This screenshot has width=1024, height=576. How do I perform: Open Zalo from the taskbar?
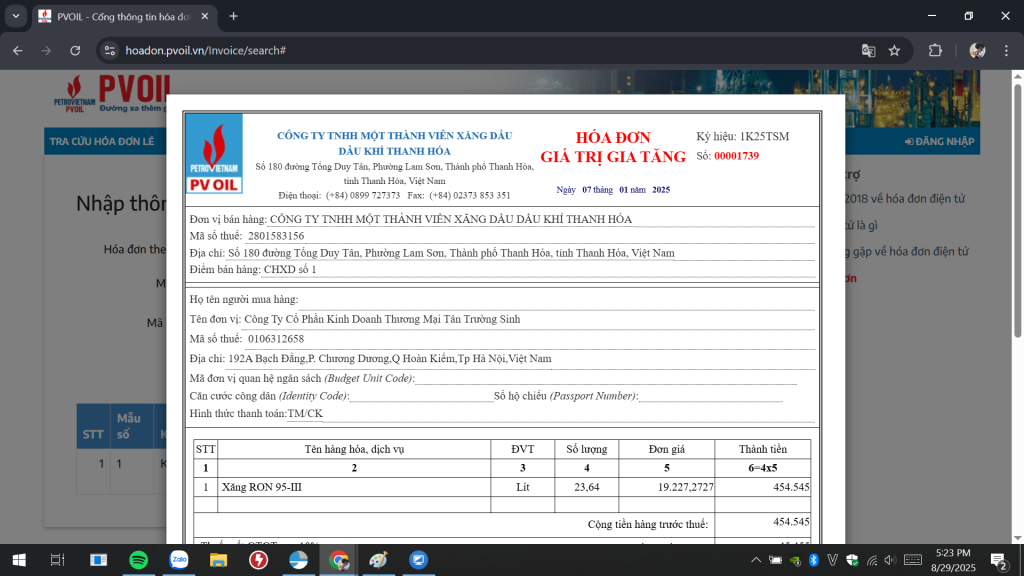pyautogui.click(x=179, y=560)
